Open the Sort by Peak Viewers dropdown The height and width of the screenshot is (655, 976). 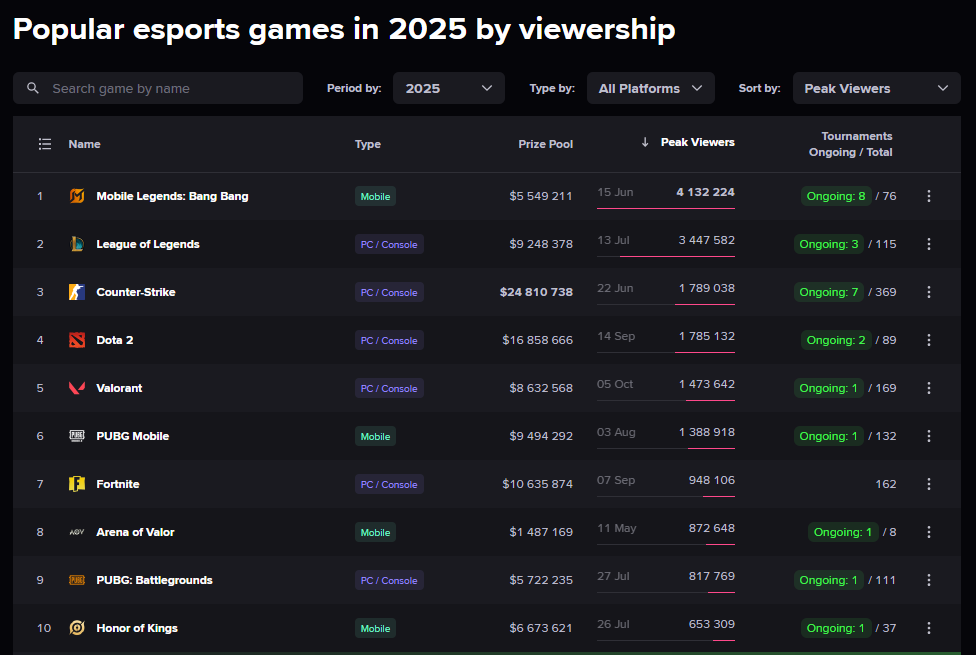pos(876,88)
